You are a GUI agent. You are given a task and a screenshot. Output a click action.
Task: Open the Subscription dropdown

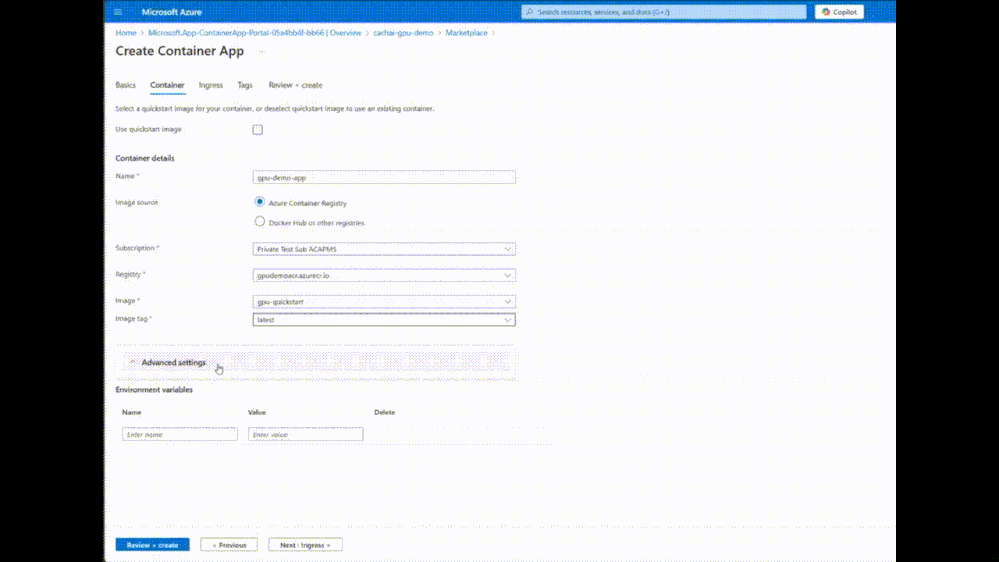pos(384,249)
